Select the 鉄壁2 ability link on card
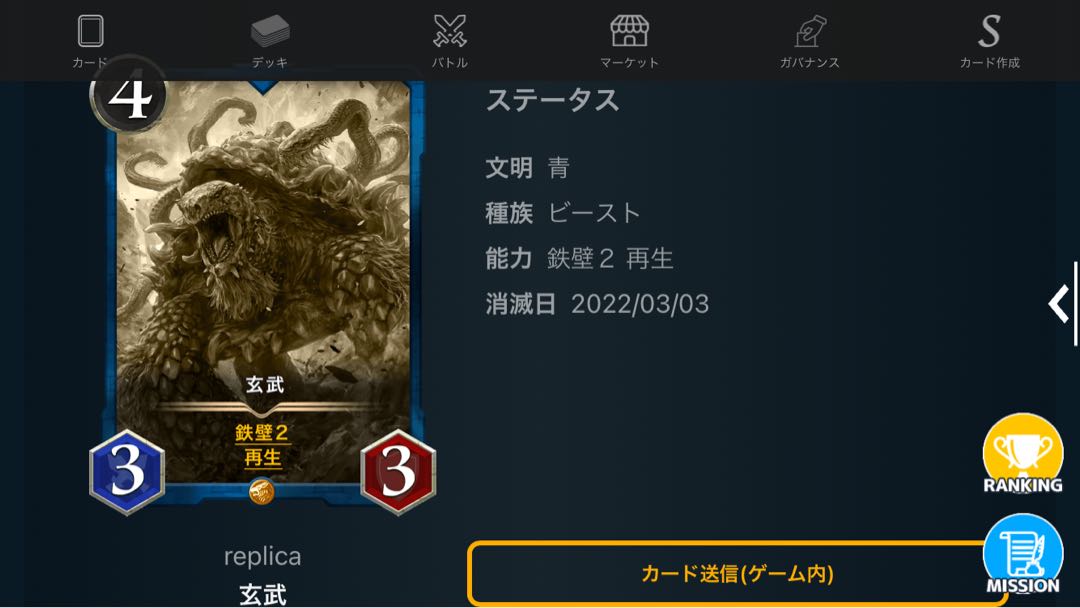The image size is (1080, 608). (x=262, y=432)
